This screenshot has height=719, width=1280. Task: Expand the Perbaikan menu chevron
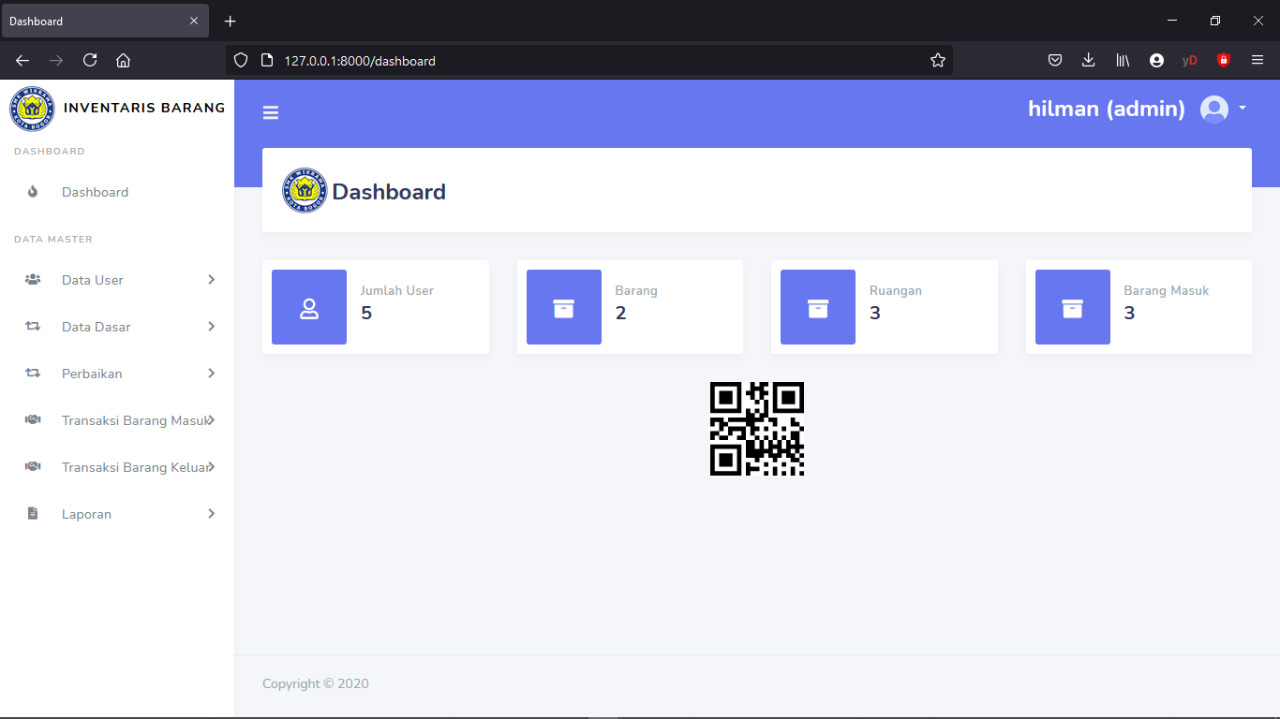[211, 374]
